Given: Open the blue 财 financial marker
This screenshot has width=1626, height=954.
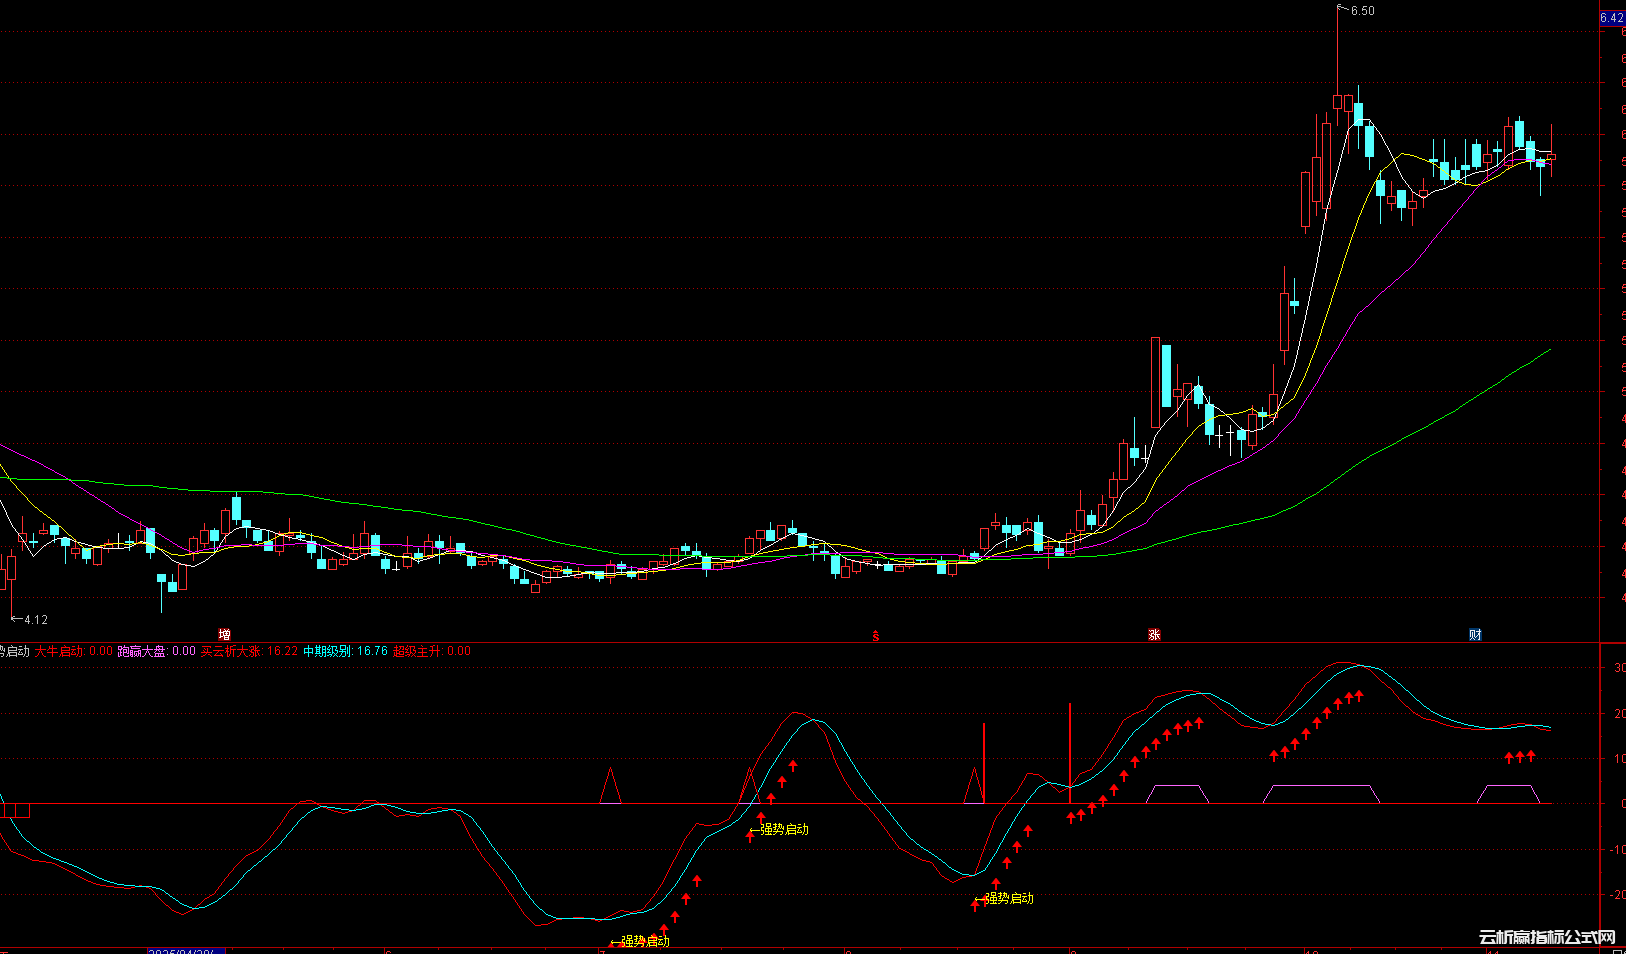Looking at the screenshot, I should tap(1475, 635).
